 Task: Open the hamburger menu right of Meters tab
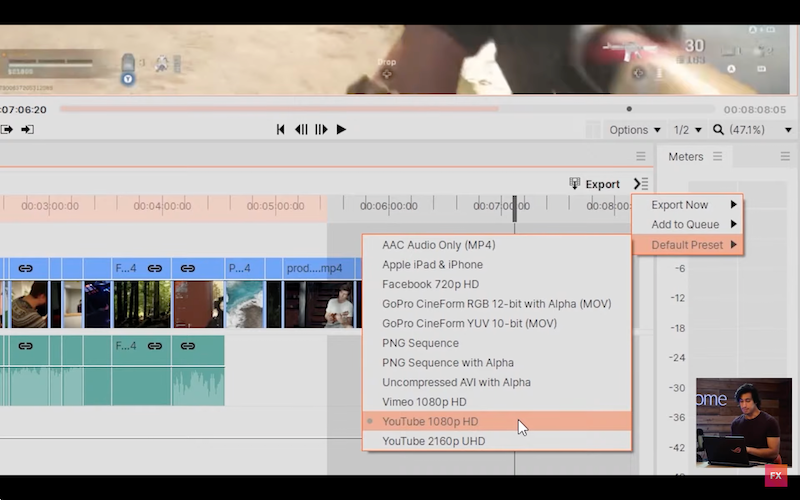pos(785,156)
